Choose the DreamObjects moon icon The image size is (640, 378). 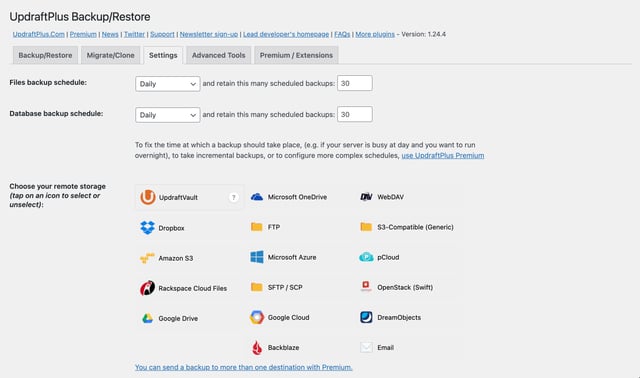(x=366, y=317)
